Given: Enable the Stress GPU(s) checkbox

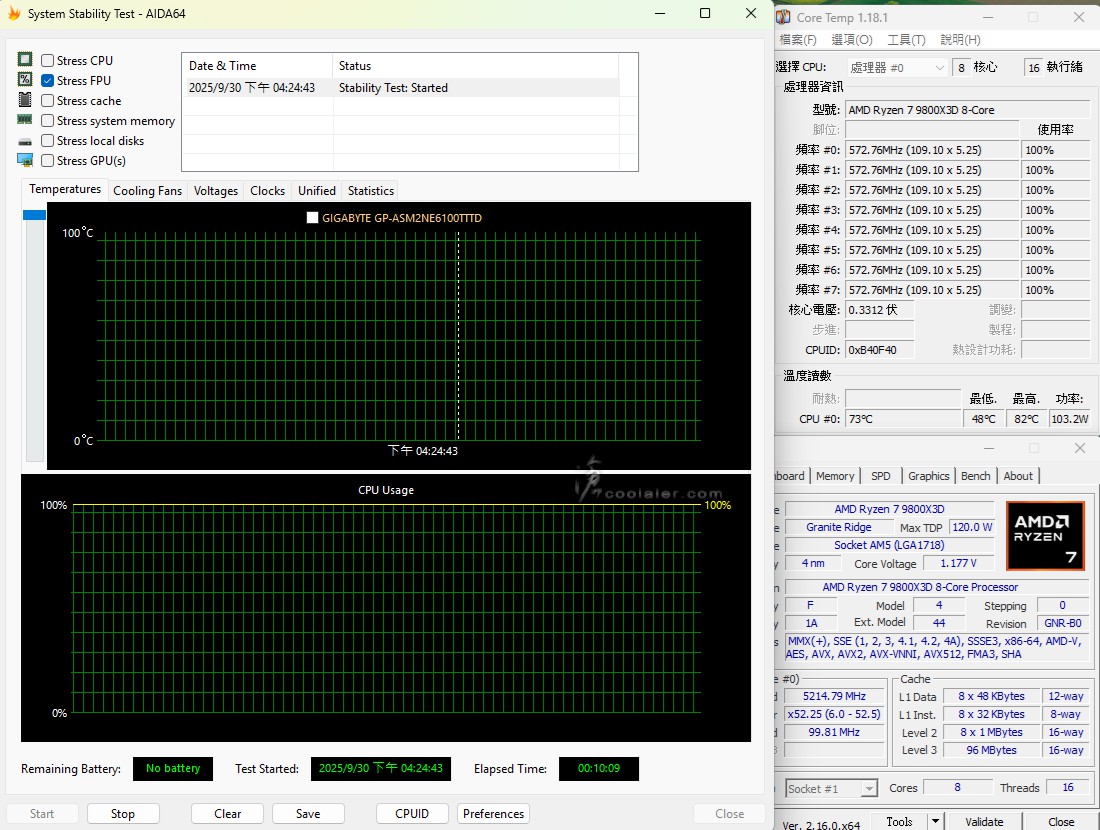Looking at the screenshot, I should tap(48, 161).
